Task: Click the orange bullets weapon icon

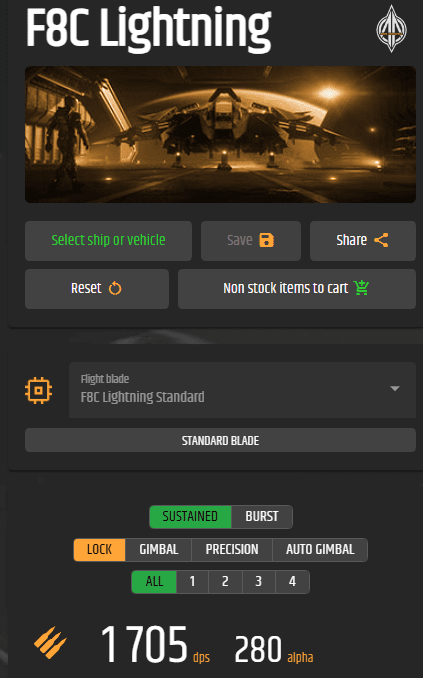Action: click(50, 643)
